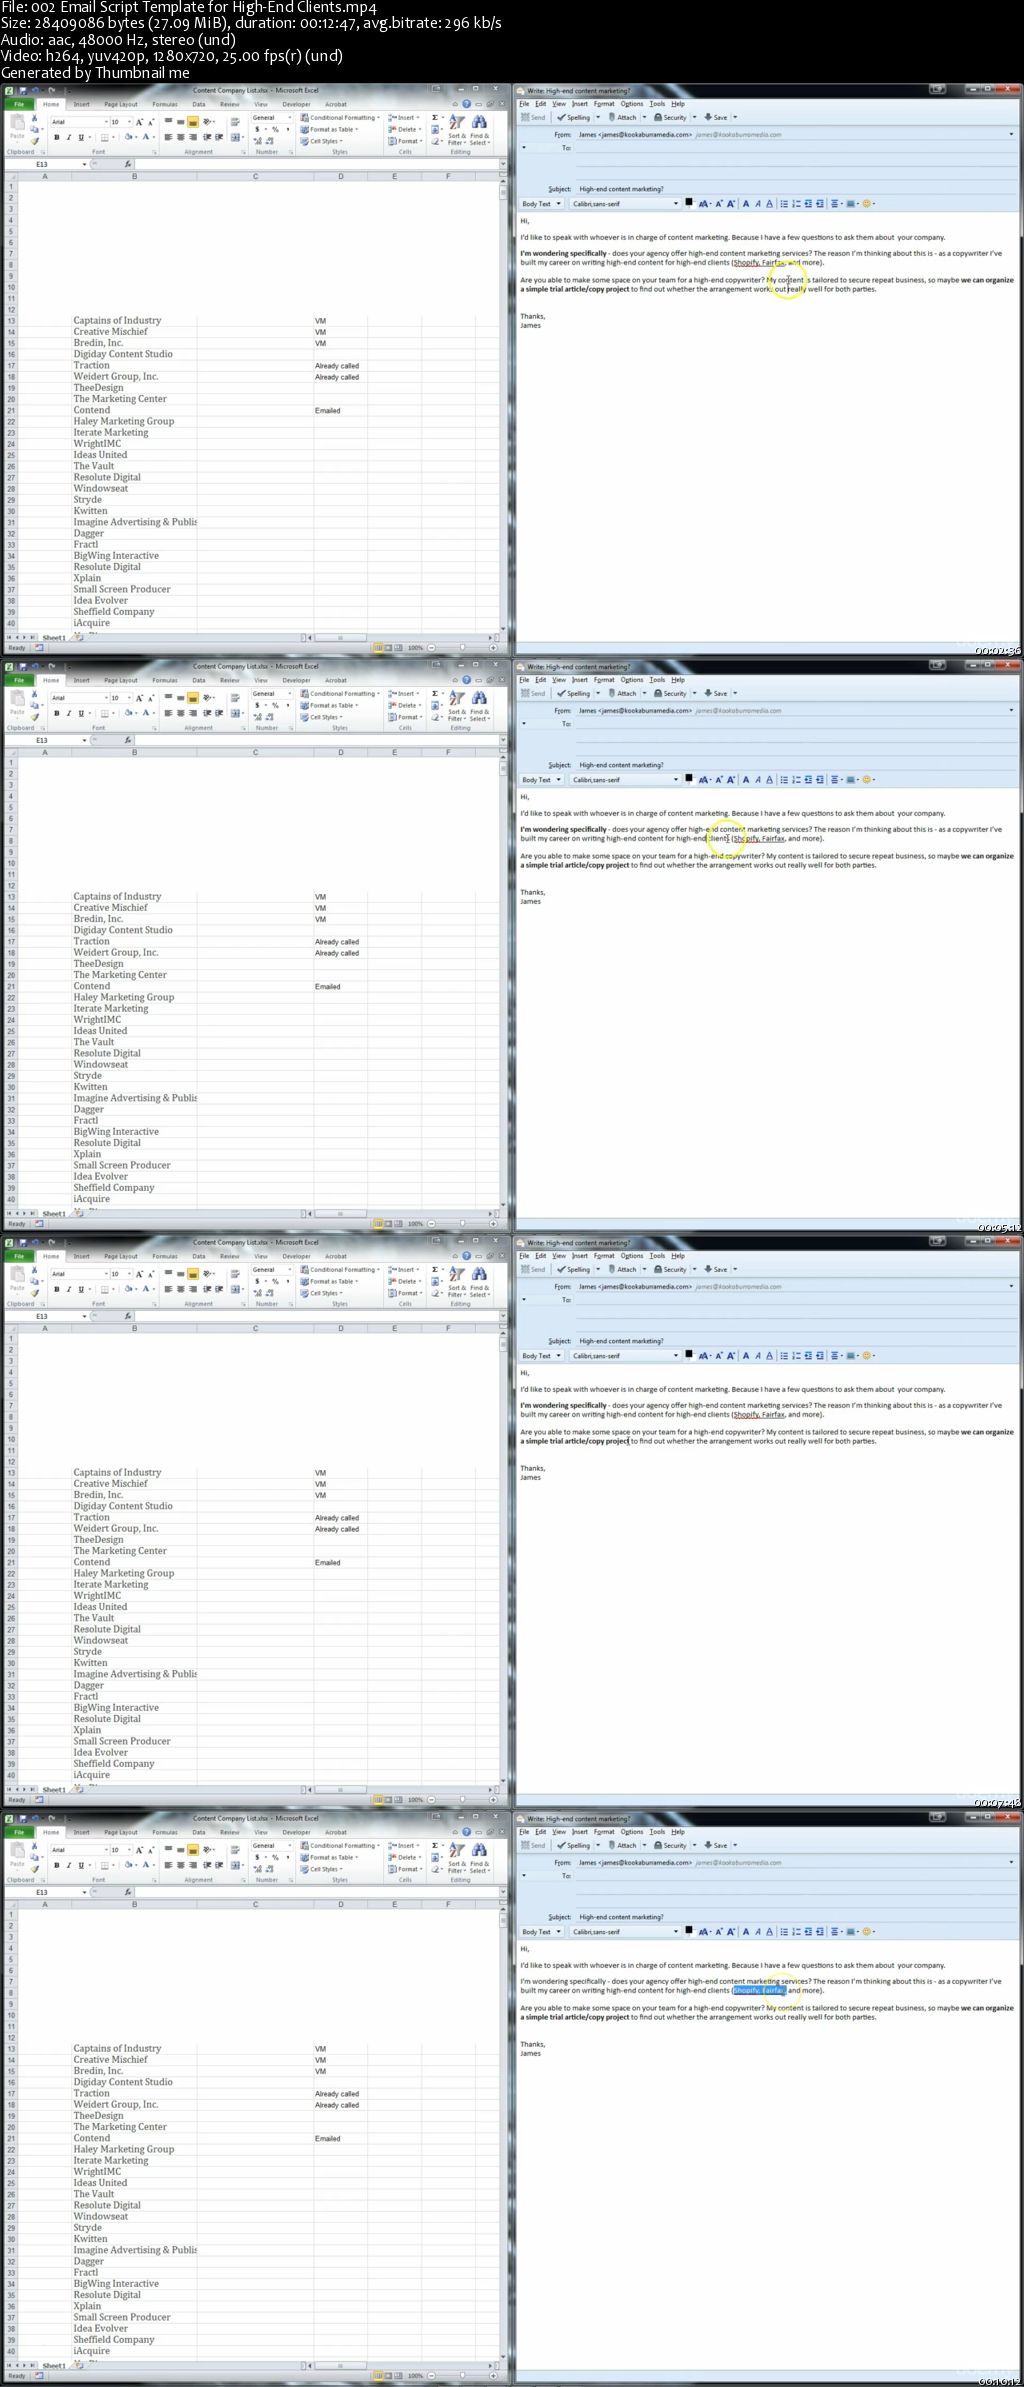This screenshot has width=1024, height=2387.
Task: Toggle email Italic A button in second frame
Action: point(757,780)
